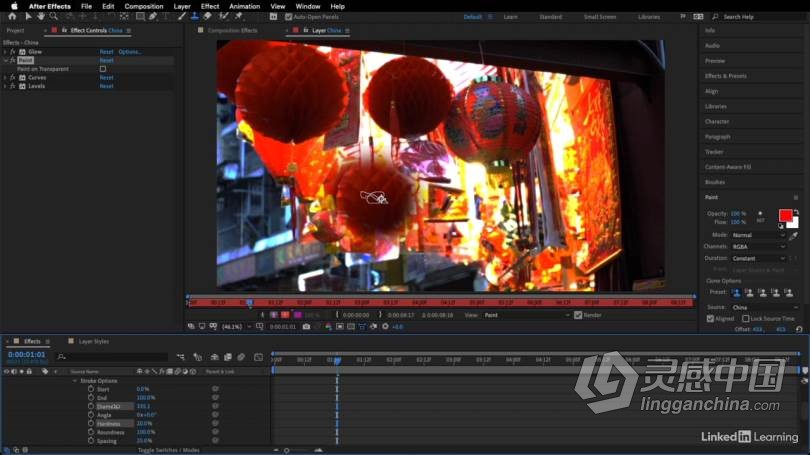Select the Rectangle shape tool
Screen dimensions: 810x455
140,17
